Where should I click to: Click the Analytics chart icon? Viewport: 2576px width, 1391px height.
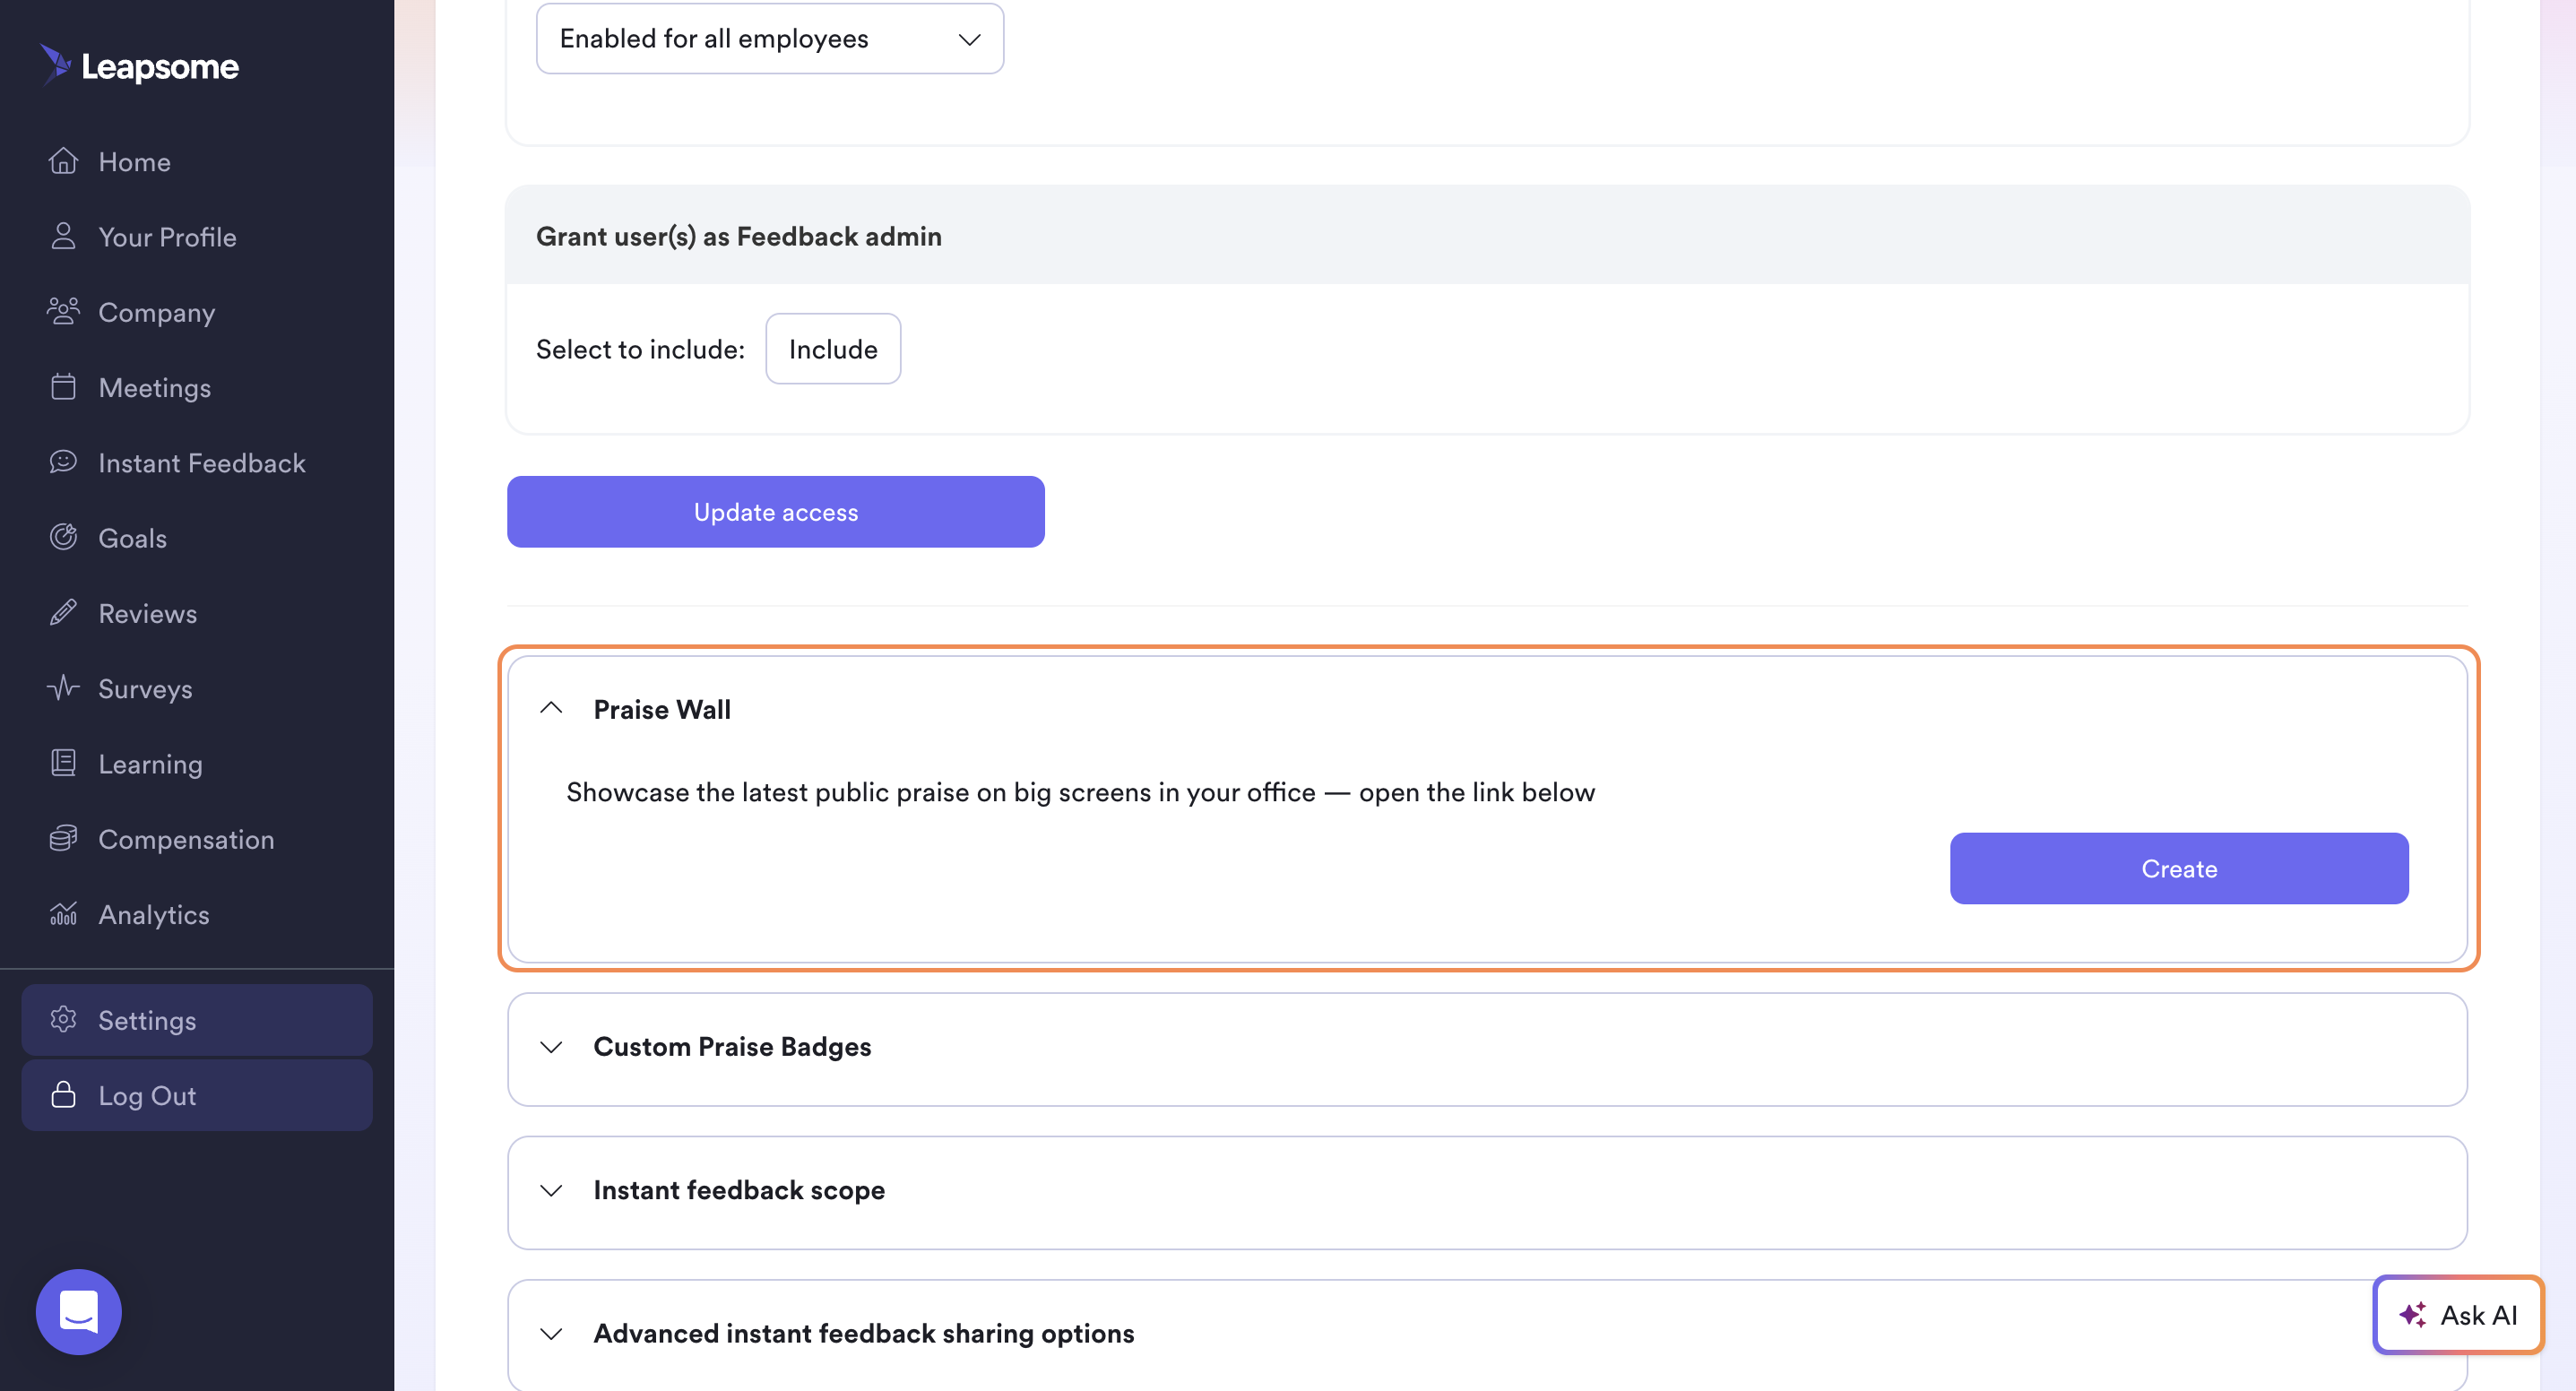(x=63, y=914)
